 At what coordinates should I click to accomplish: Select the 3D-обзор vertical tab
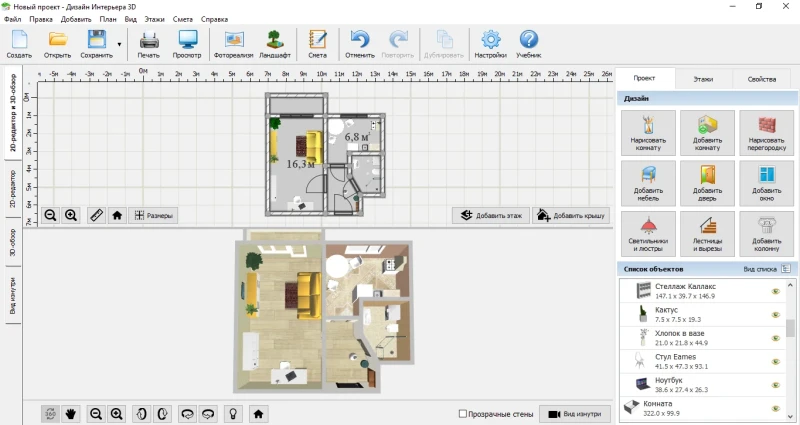[x=13, y=242]
